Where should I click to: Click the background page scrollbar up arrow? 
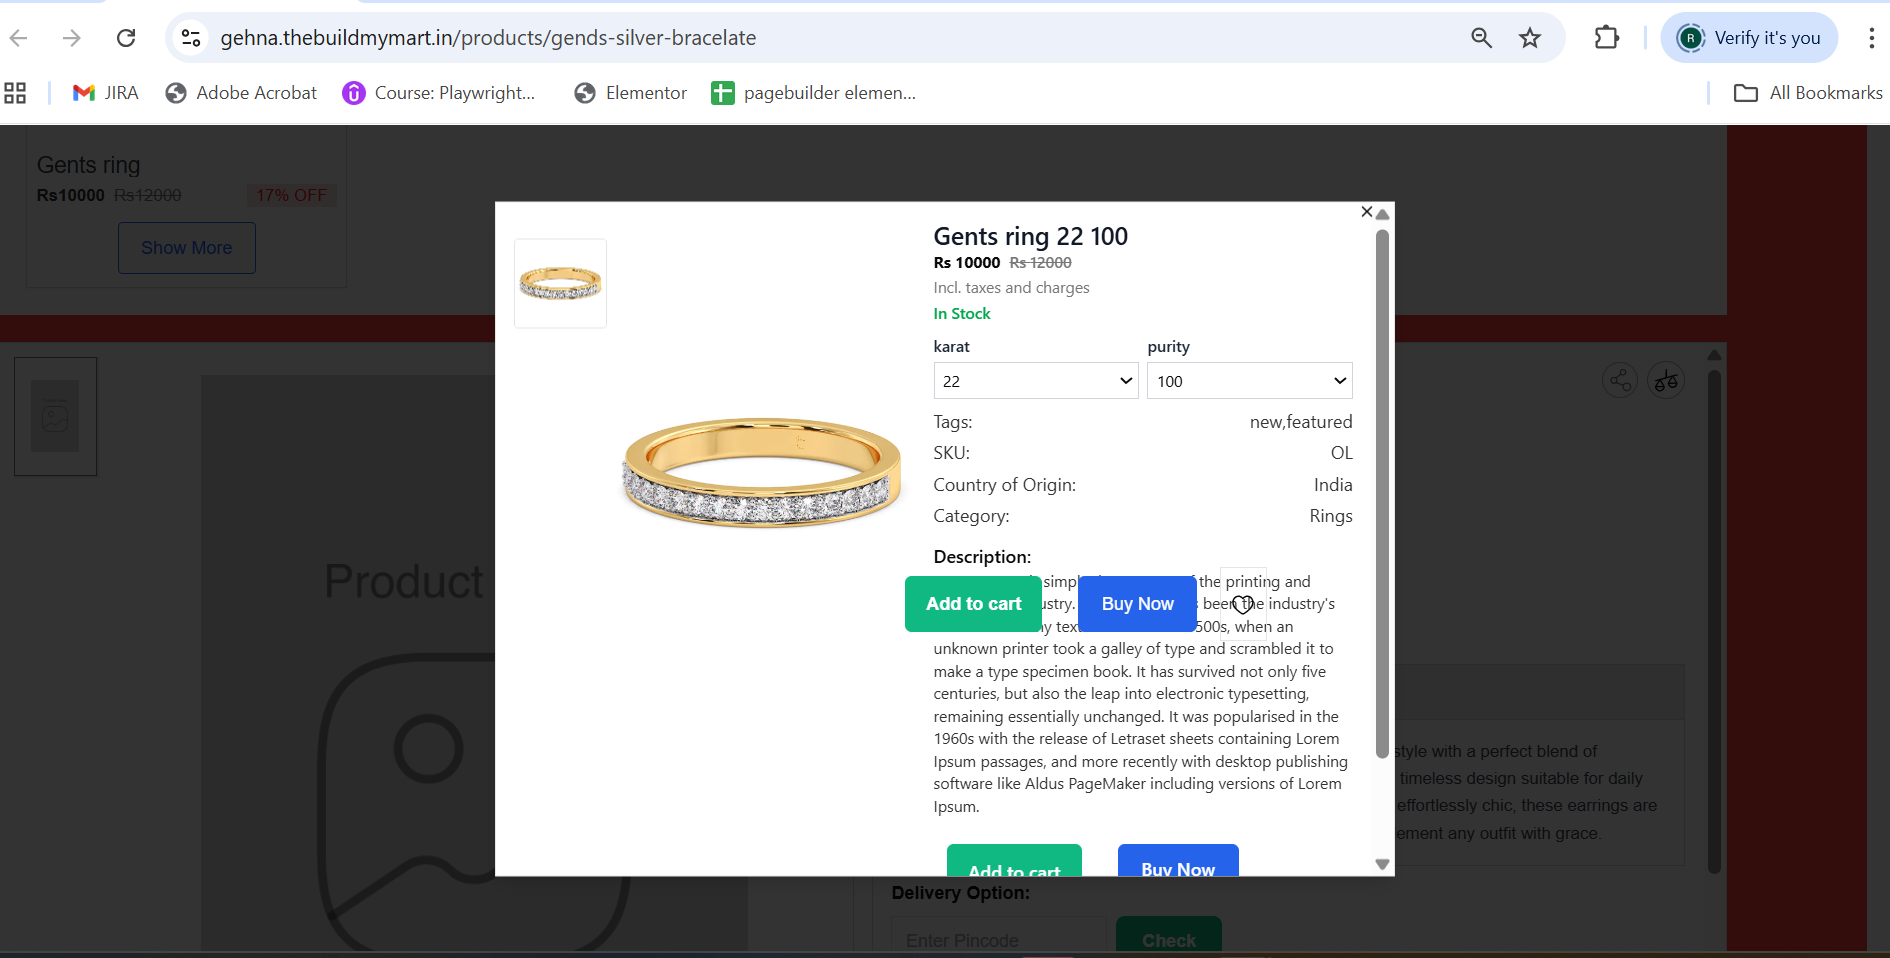(1714, 355)
